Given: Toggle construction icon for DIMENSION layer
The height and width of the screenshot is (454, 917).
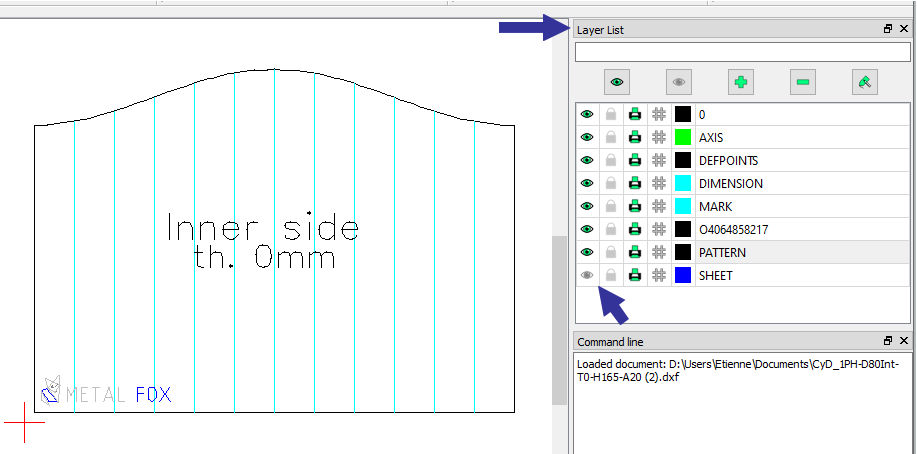Looking at the screenshot, I should tap(659, 183).
